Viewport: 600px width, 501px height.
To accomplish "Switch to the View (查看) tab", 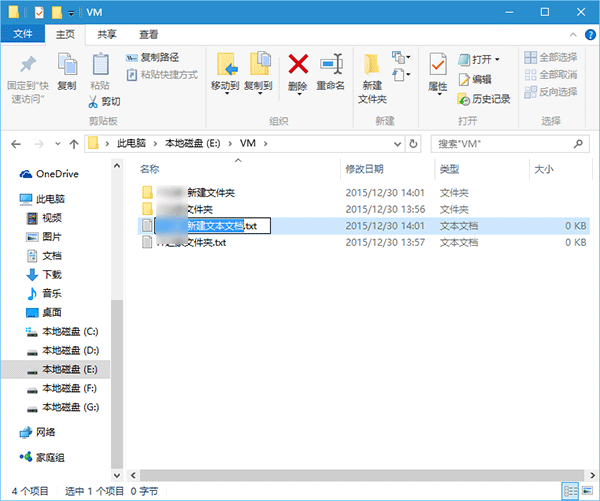I will click(149, 34).
